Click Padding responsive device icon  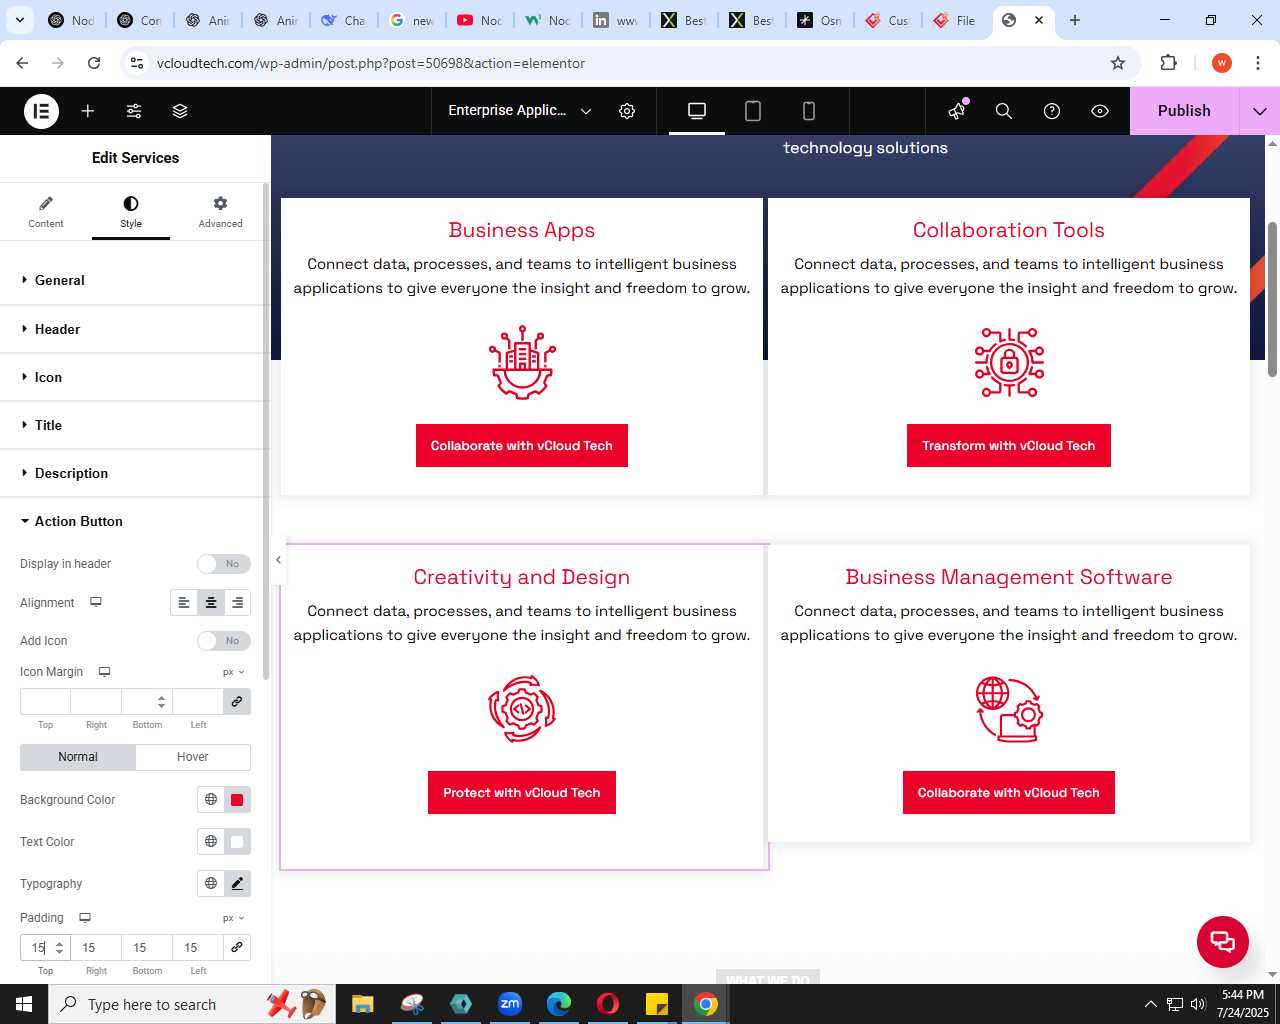85,918
